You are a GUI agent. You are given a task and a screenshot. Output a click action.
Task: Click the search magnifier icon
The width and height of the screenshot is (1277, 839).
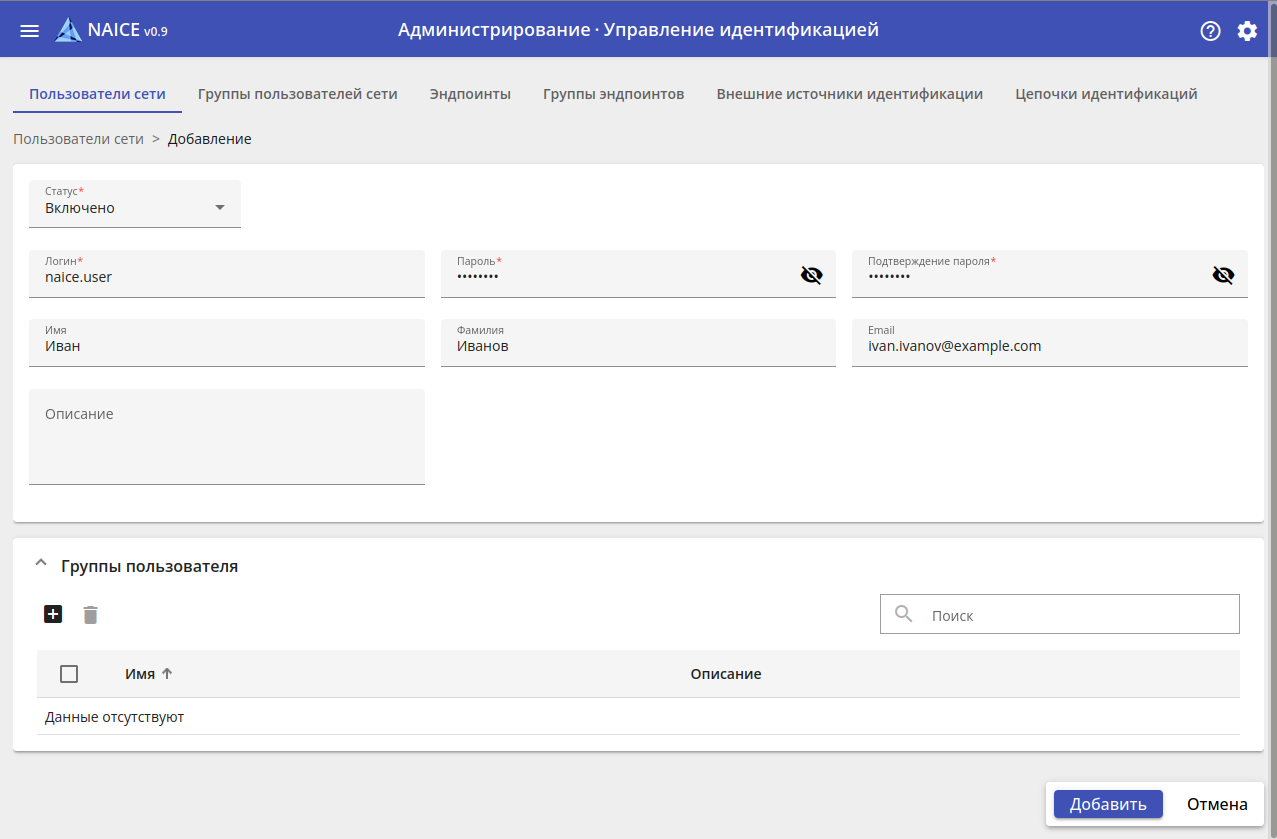point(904,614)
